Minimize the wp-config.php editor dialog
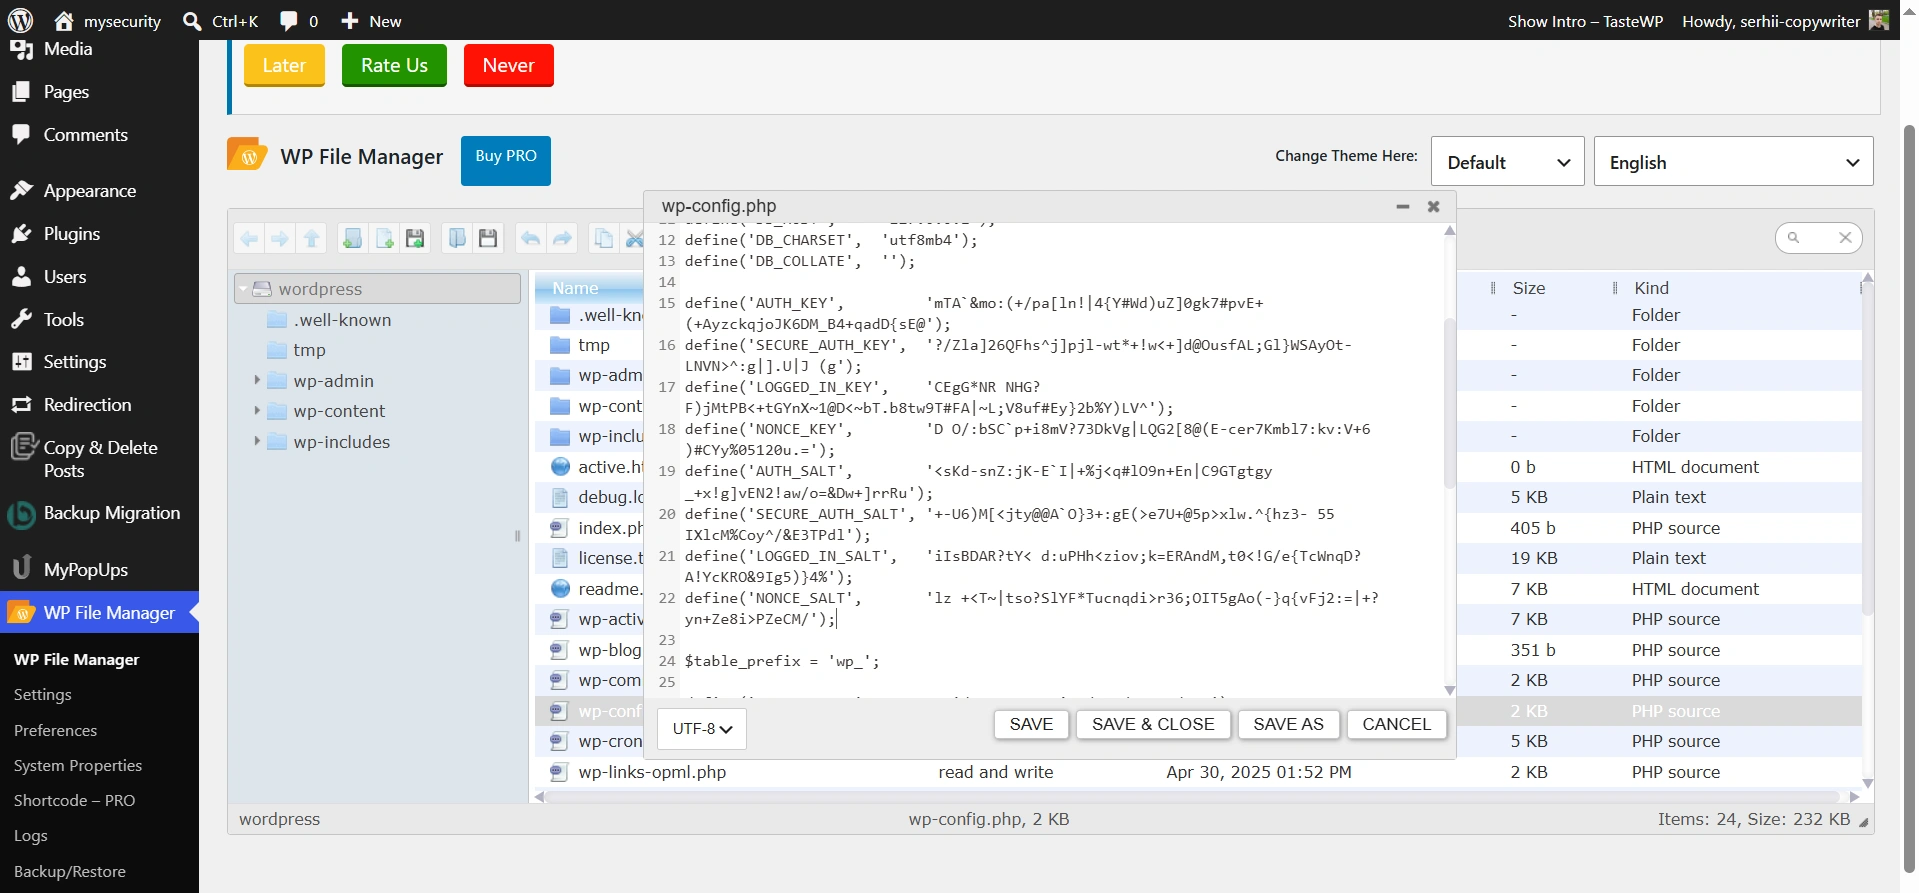This screenshot has height=893, width=1919. click(x=1403, y=206)
